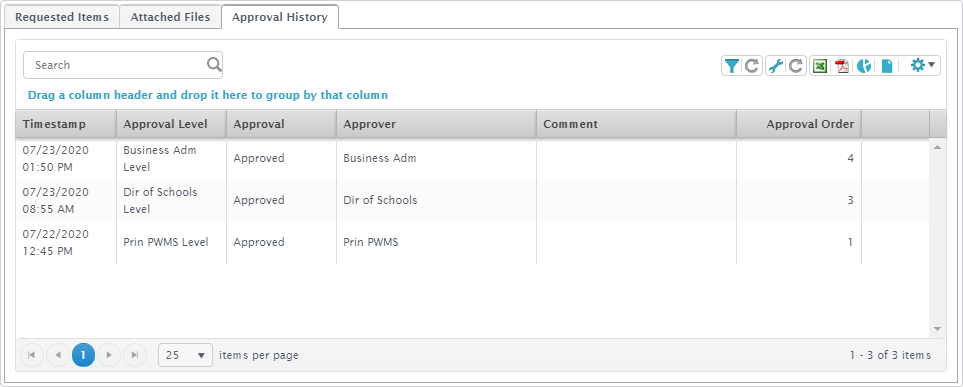Open the items per page dropdown
The height and width of the screenshot is (387, 963).
coord(185,355)
